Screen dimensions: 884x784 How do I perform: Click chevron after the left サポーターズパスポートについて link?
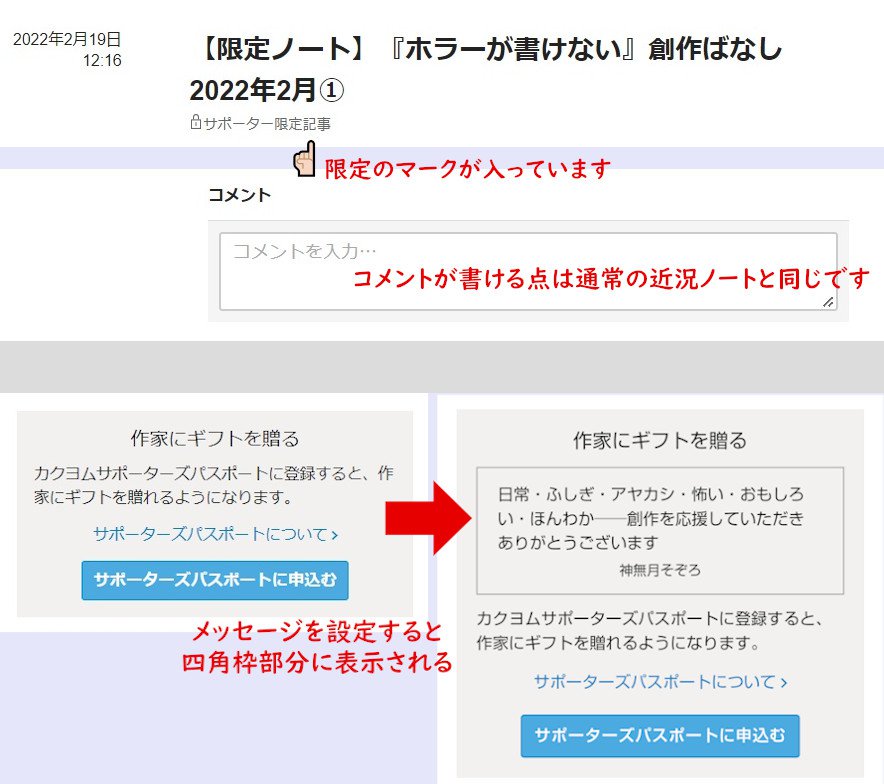click(x=334, y=535)
